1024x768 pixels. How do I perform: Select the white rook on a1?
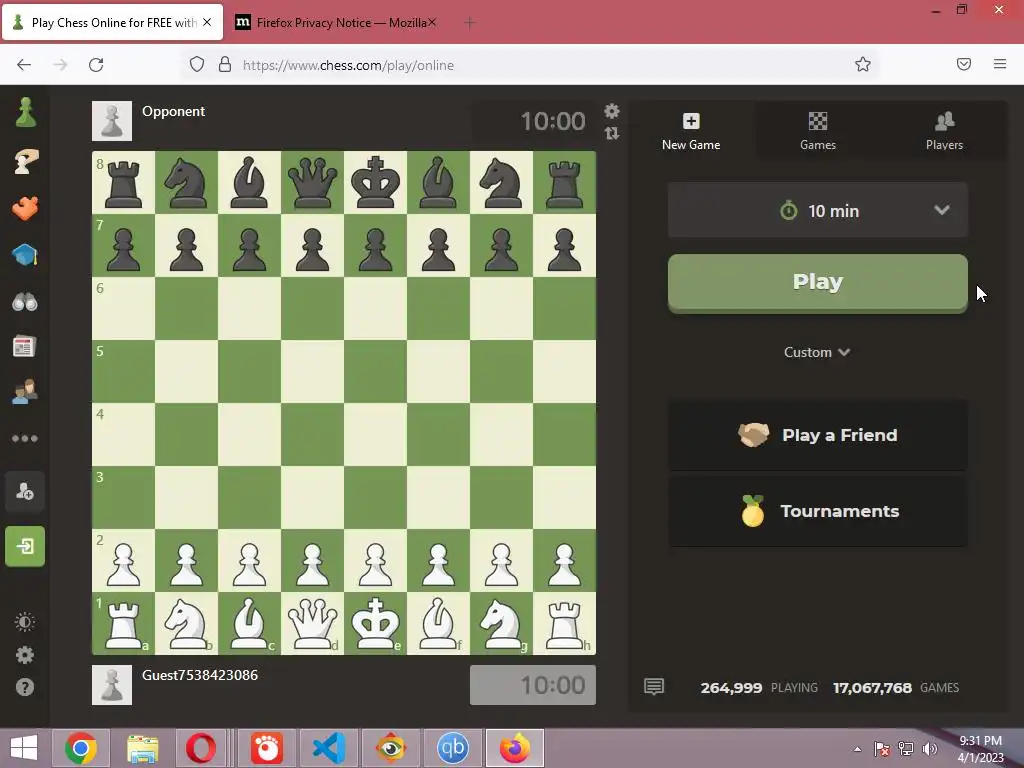(x=123, y=624)
